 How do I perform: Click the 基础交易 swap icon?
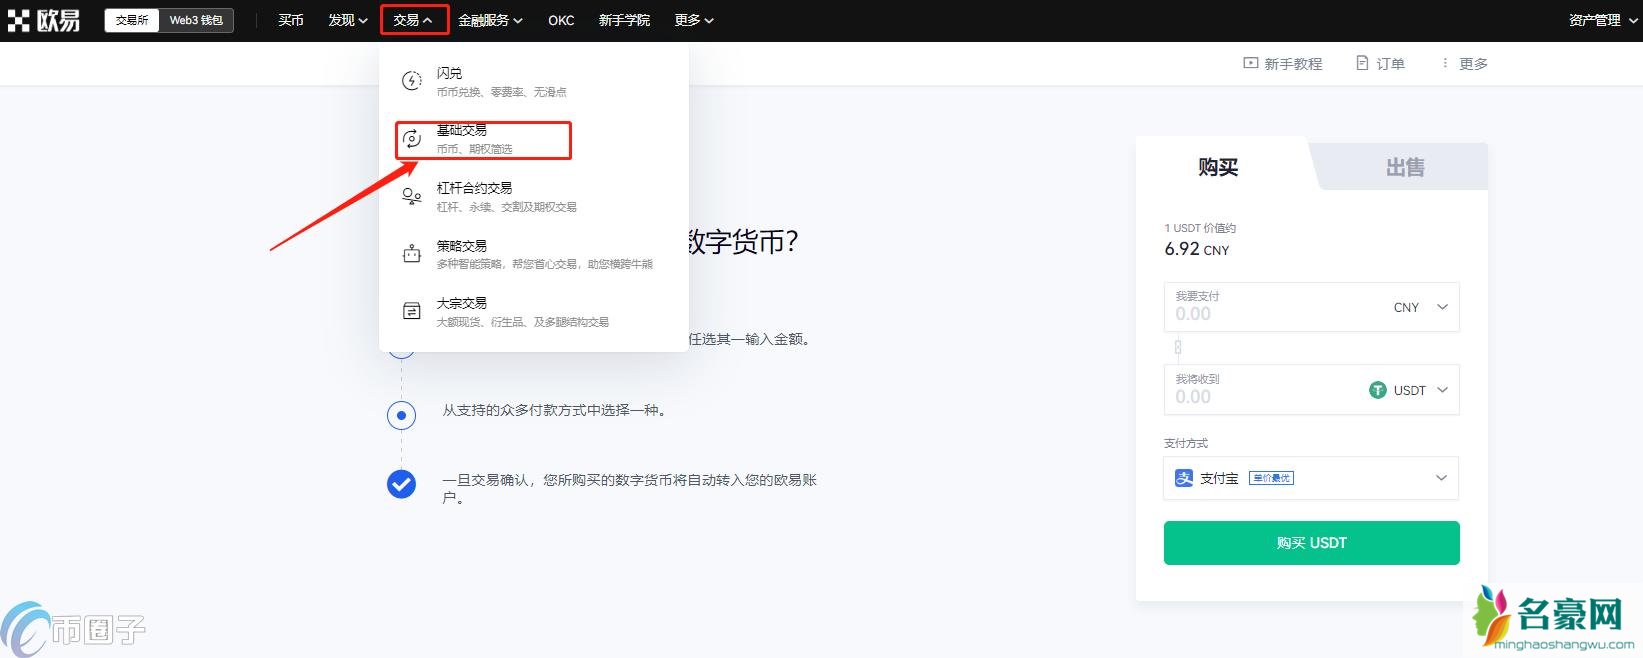(411, 139)
